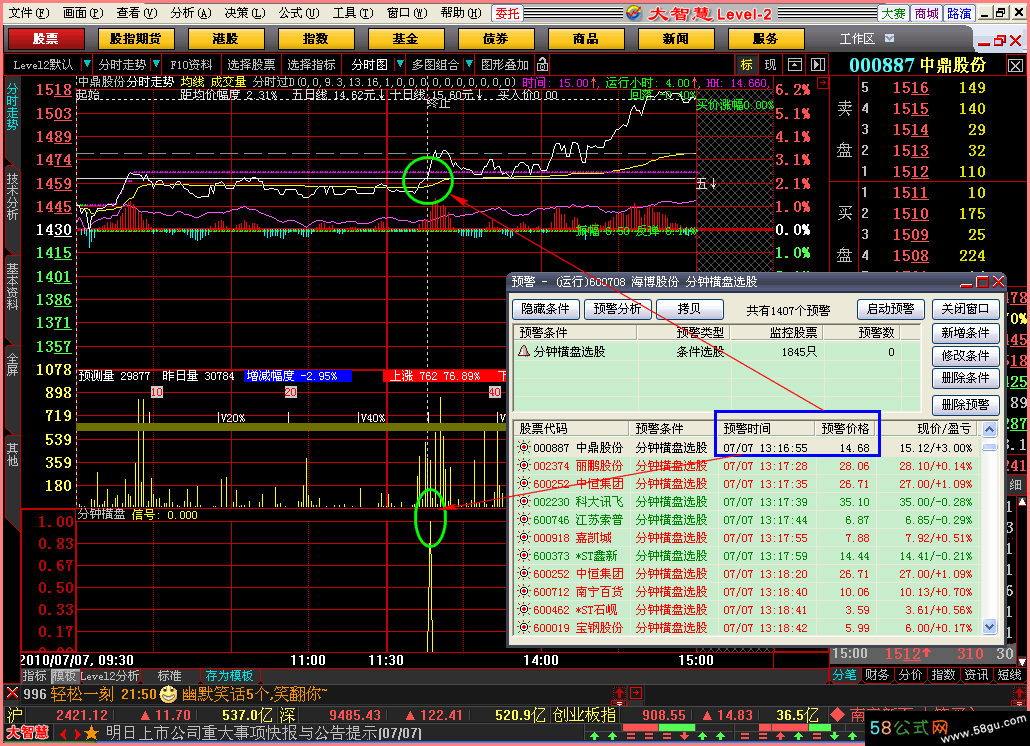Viewport: 1030px width, 746px height.
Task: Sort alerts by the 股票代码 column header
Action: point(571,429)
